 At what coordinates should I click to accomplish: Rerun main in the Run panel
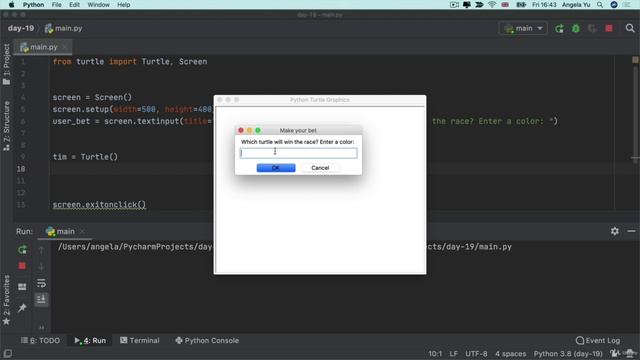coord(22,249)
